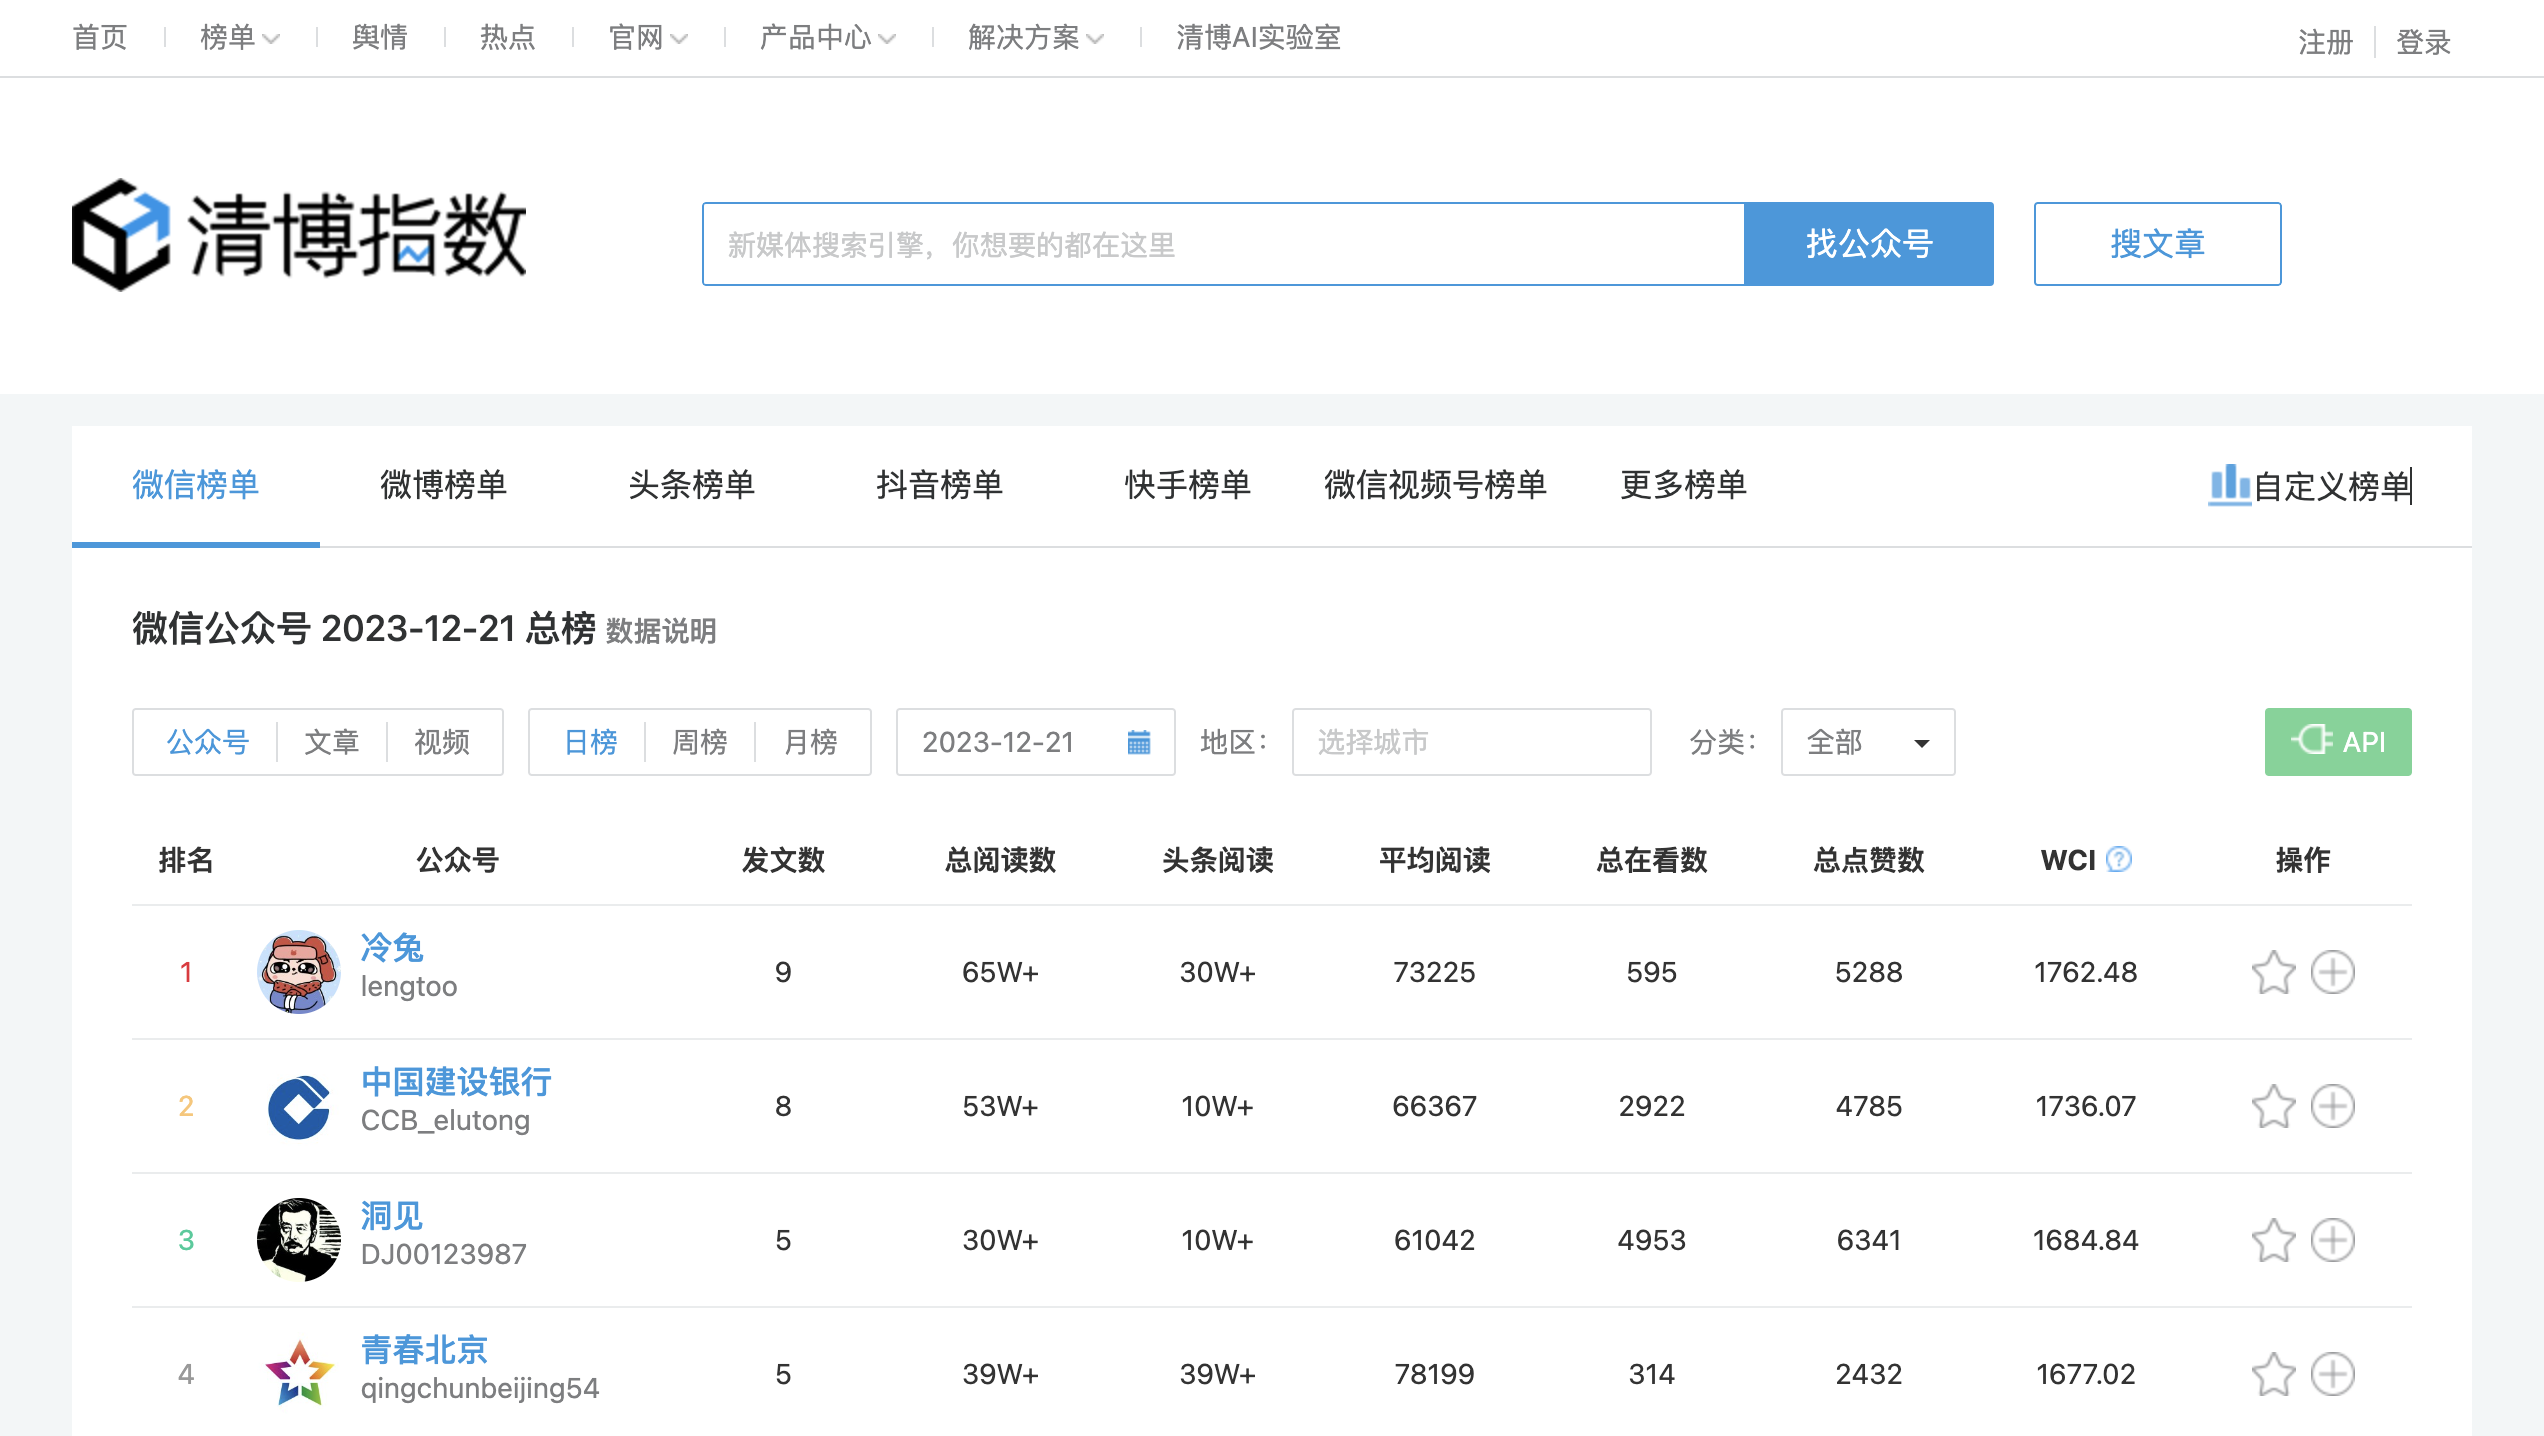Click the 登录 link
Viewport: 2544px width, 1436px height.
tap(2424, 42)
